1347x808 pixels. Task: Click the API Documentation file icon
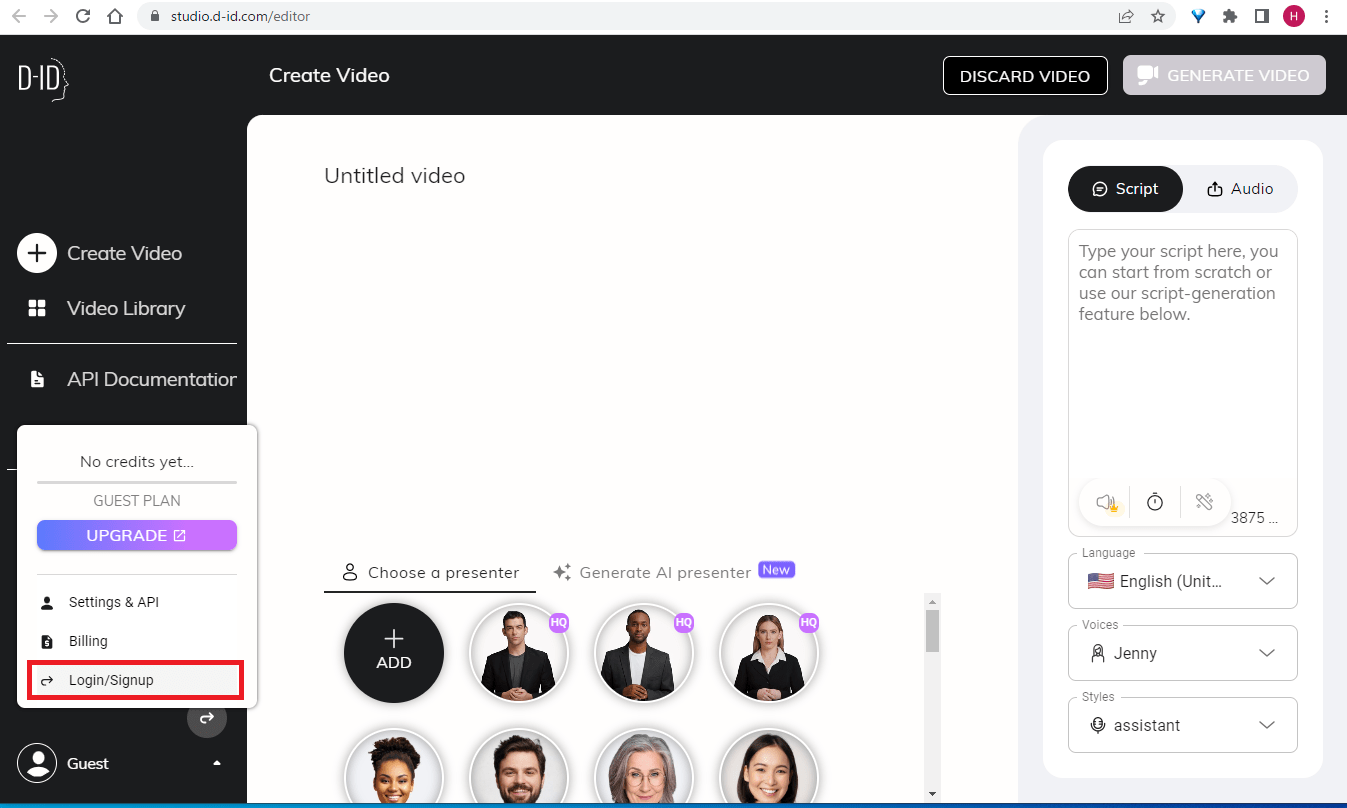[x=37, y=379]
